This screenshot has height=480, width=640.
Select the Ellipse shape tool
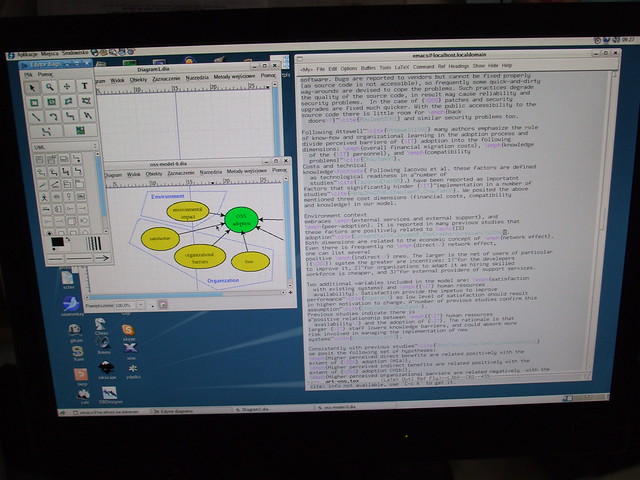51,102
